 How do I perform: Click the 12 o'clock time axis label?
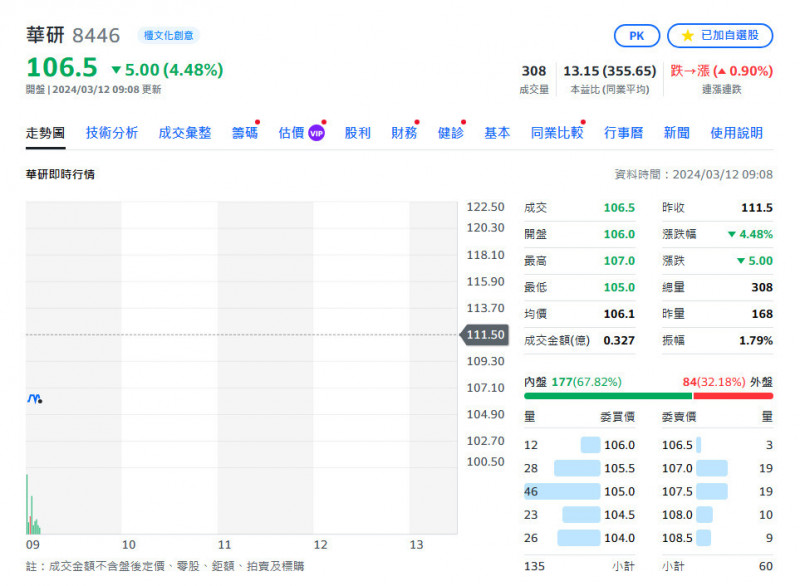tap(320, 545)
